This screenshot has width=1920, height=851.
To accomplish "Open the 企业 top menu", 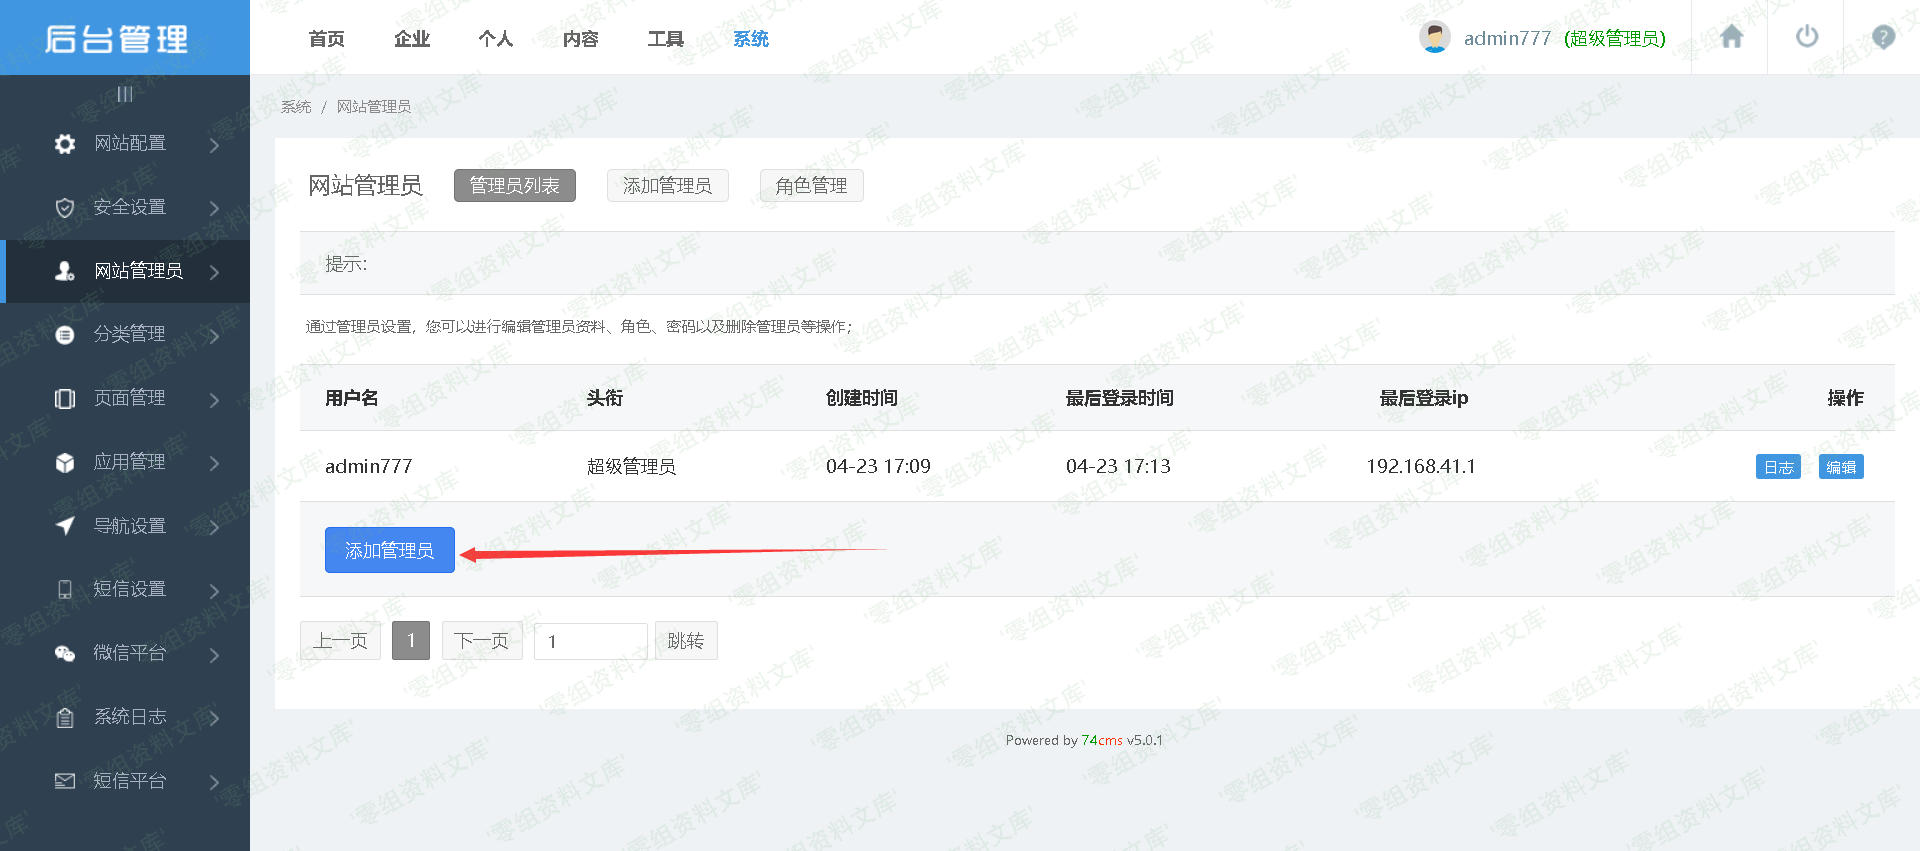I will coord(412,39).
